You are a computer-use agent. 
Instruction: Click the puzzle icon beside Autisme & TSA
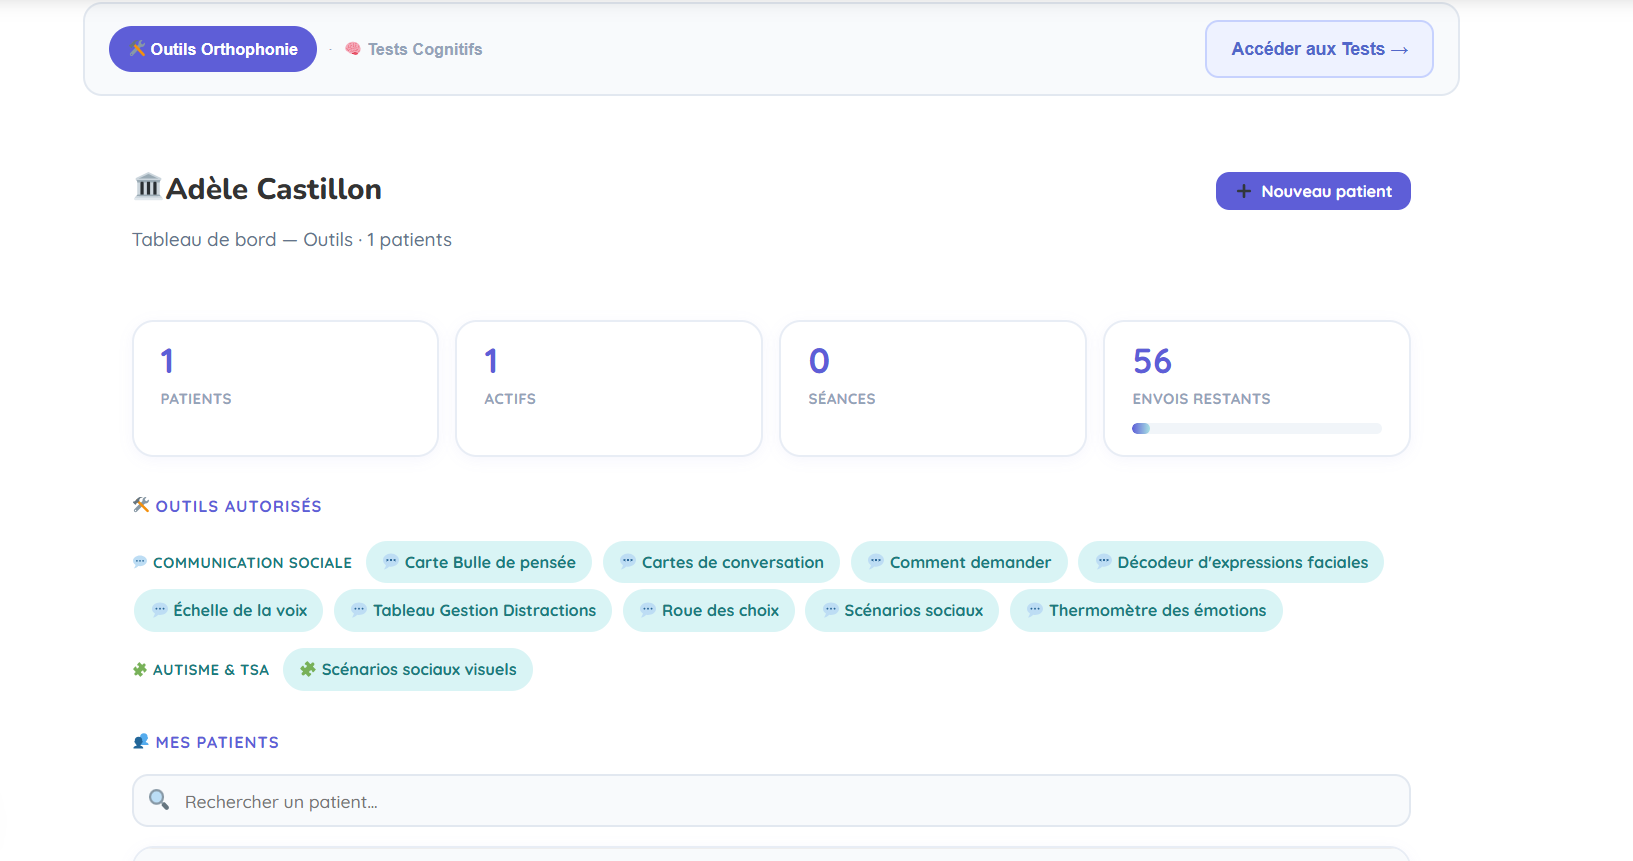pyautogui.click(x=140, y=669)
